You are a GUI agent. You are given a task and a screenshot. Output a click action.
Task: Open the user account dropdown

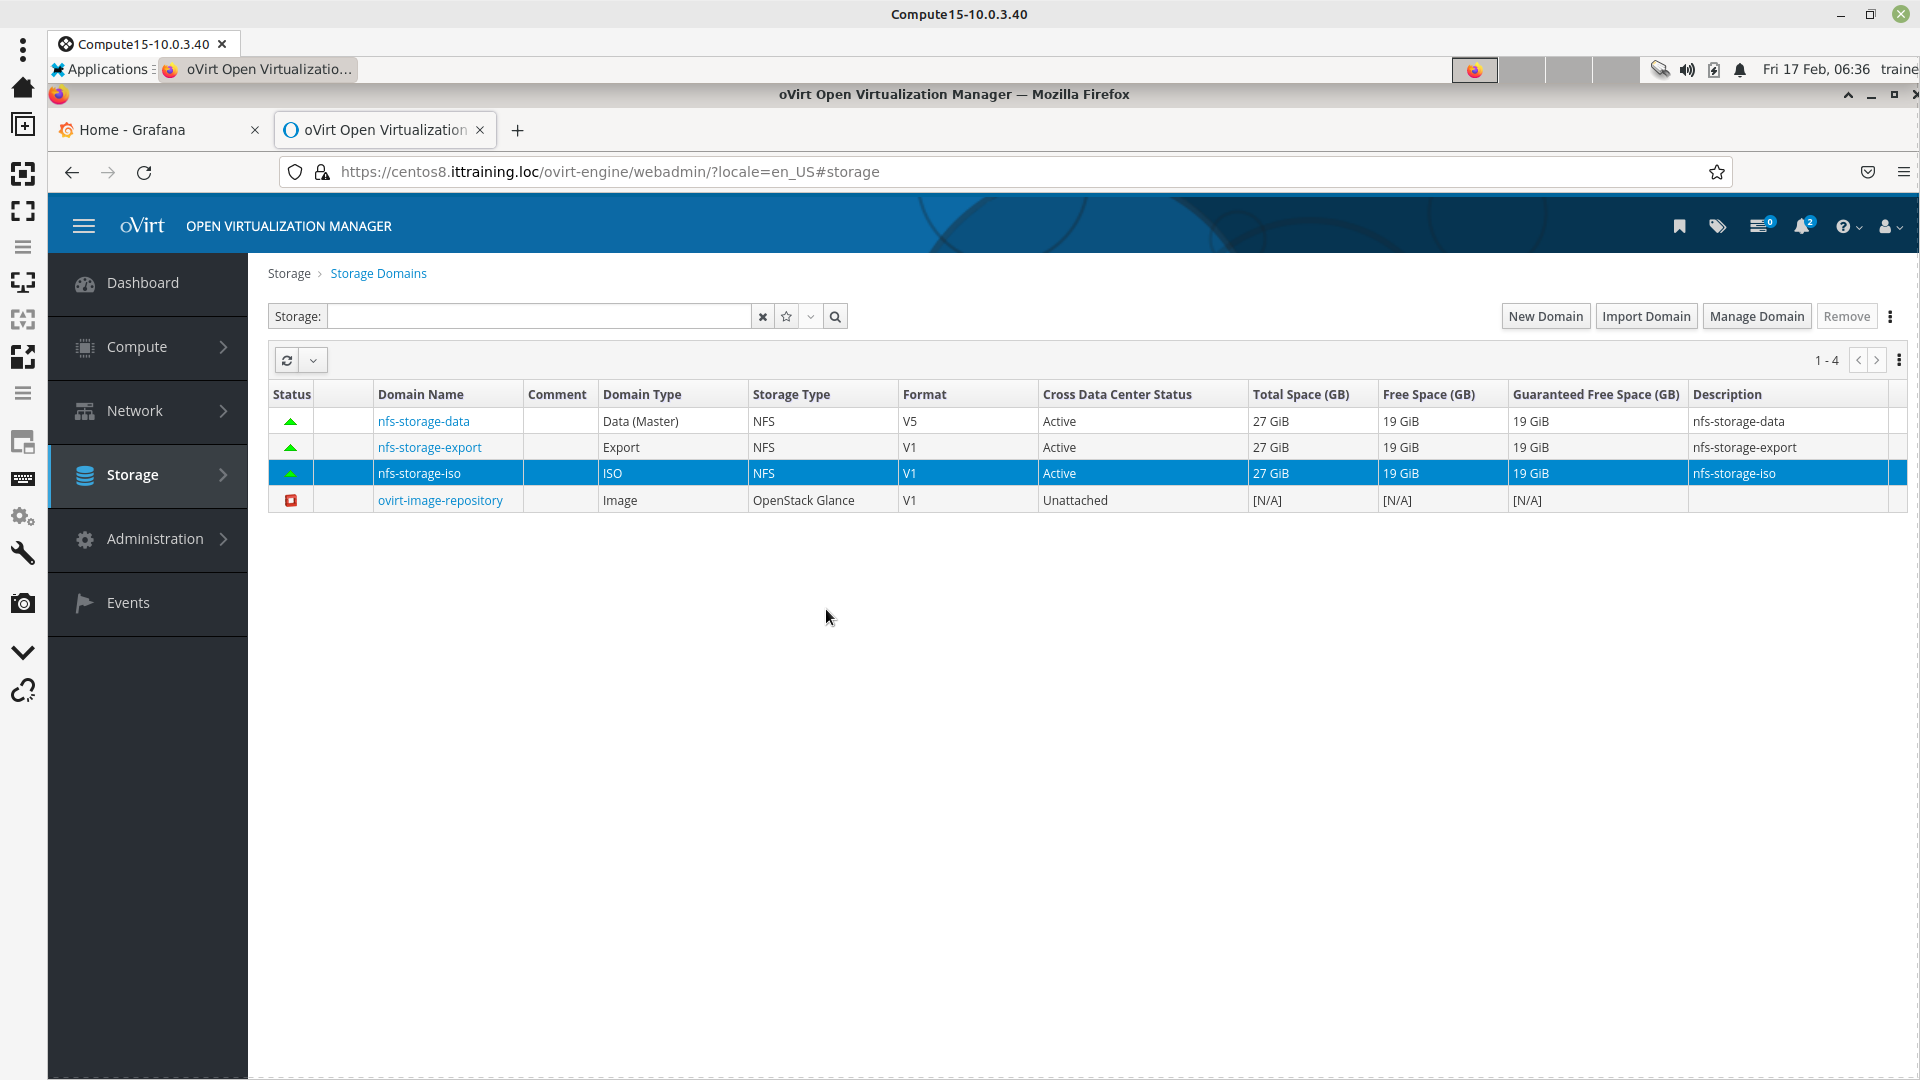pos(1890,227)
